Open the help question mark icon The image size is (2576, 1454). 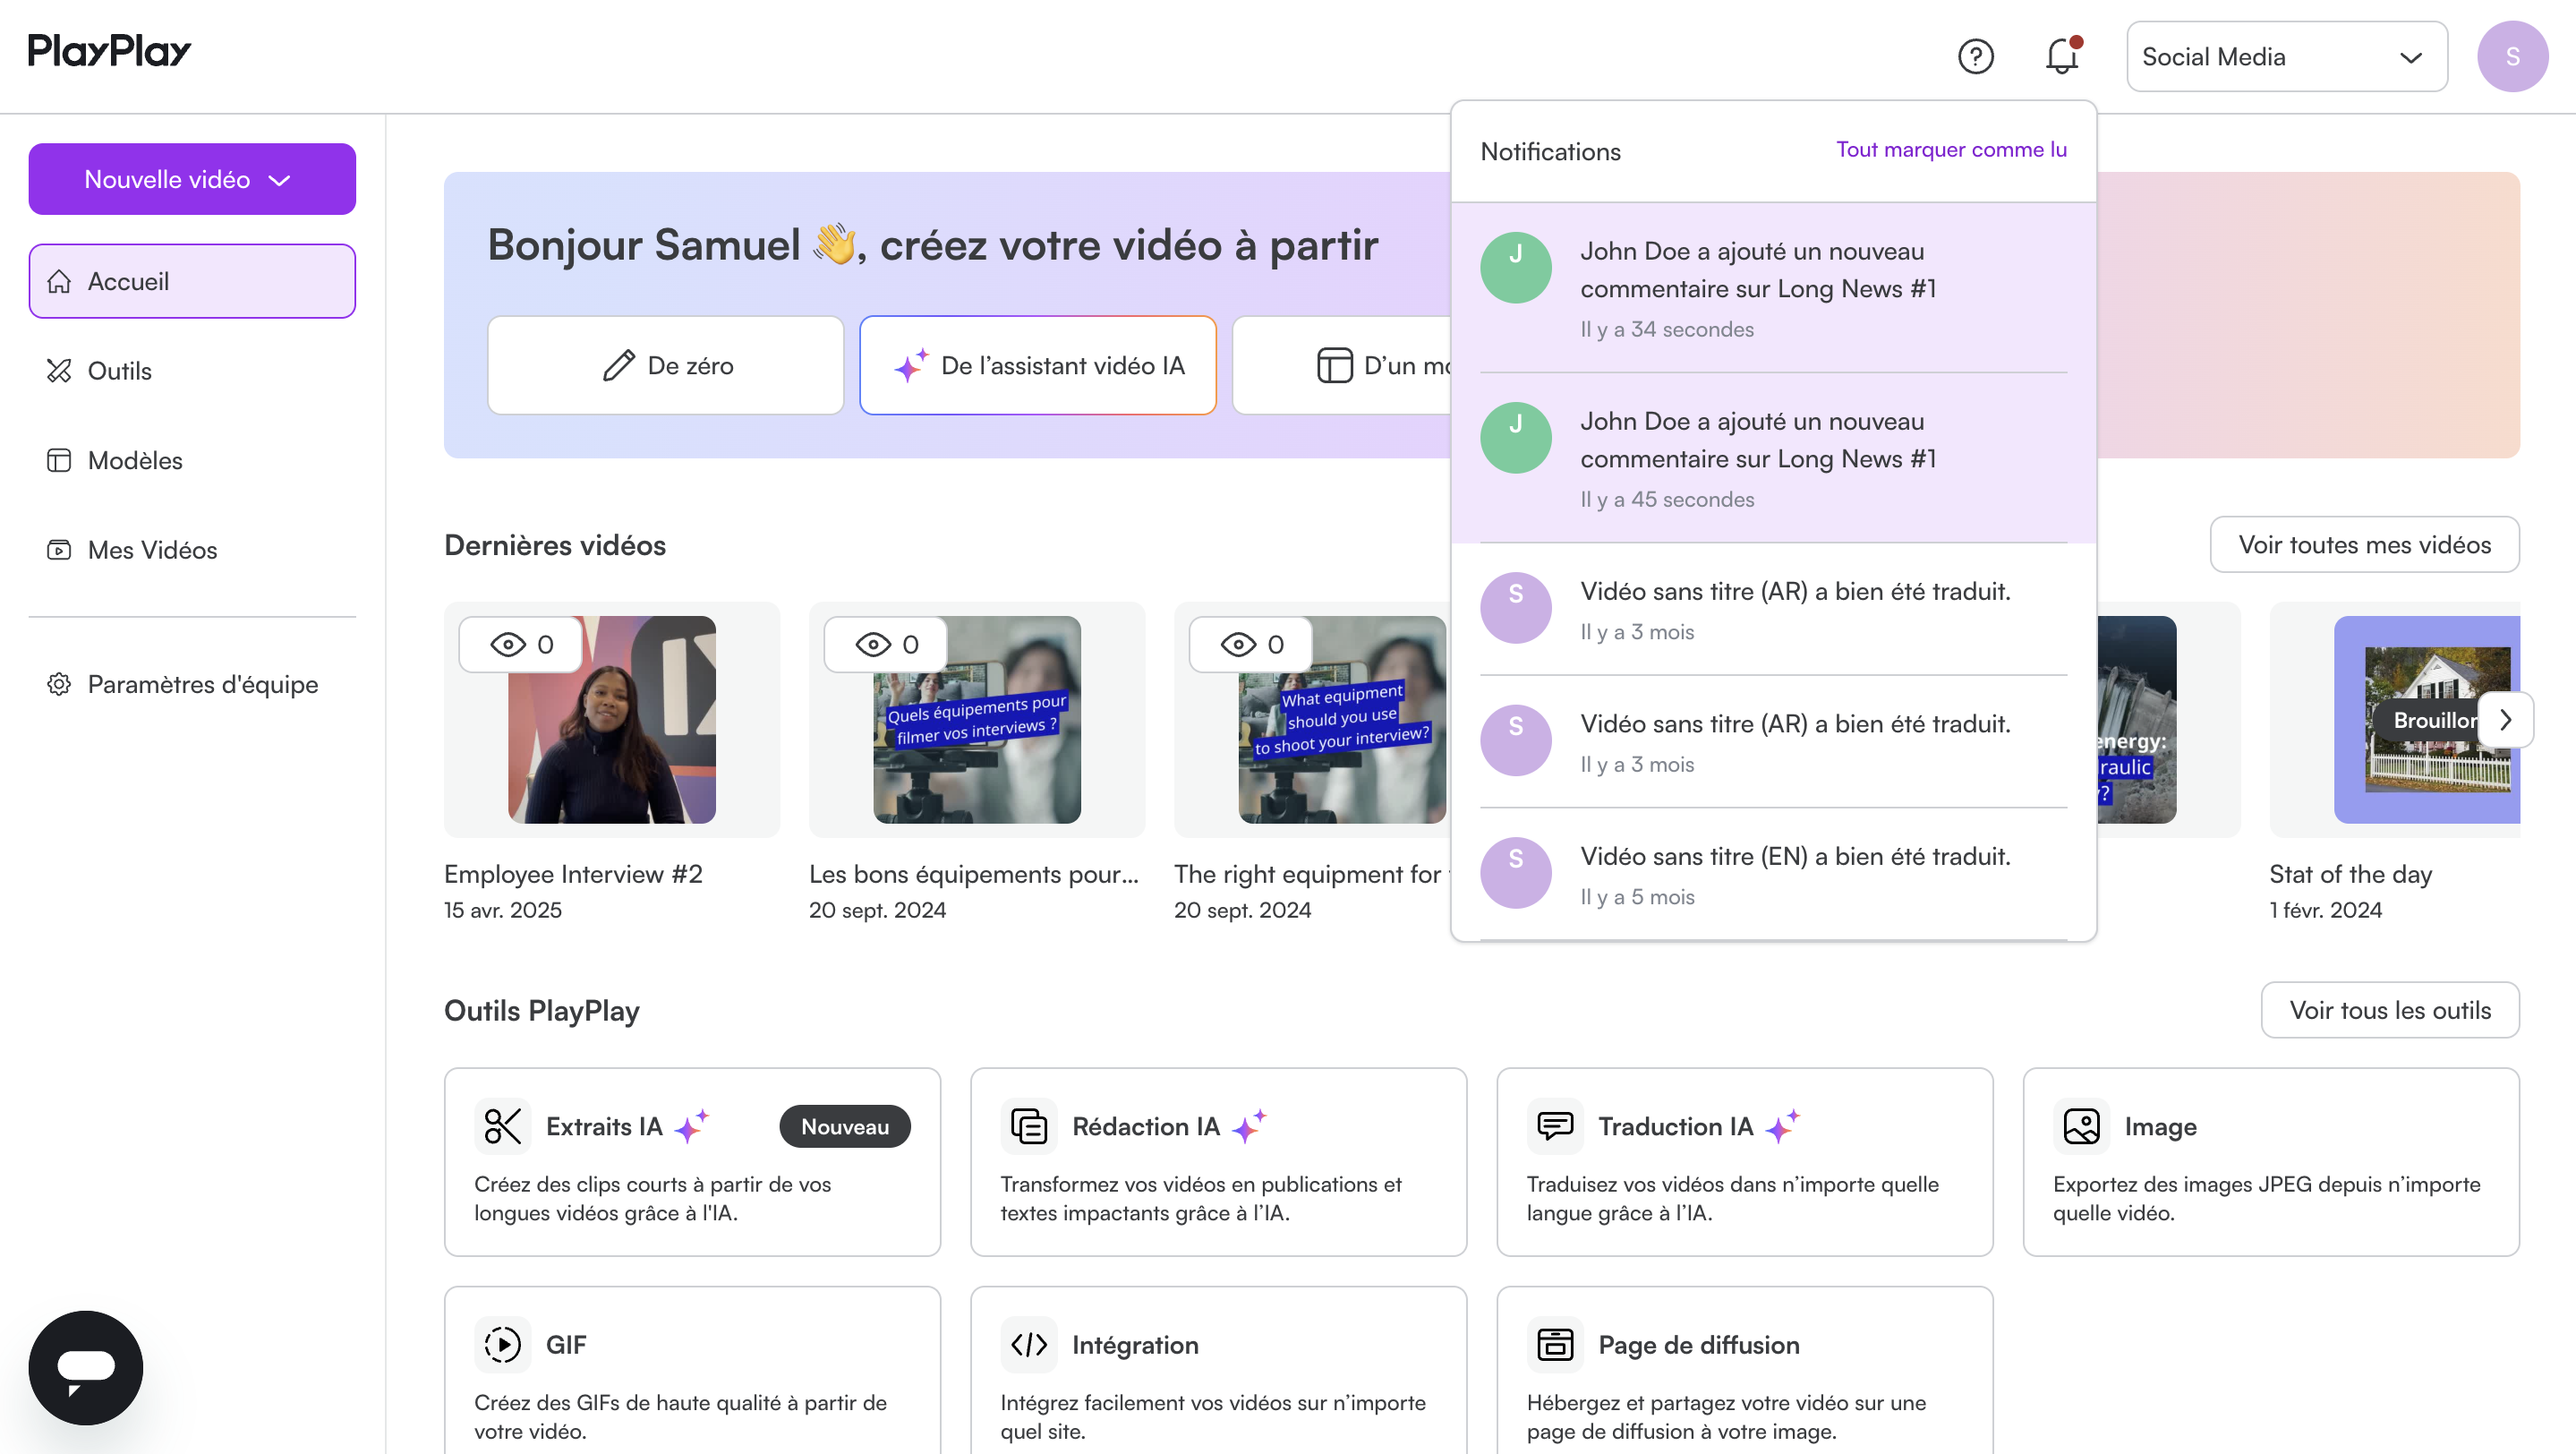(1975, 56)
